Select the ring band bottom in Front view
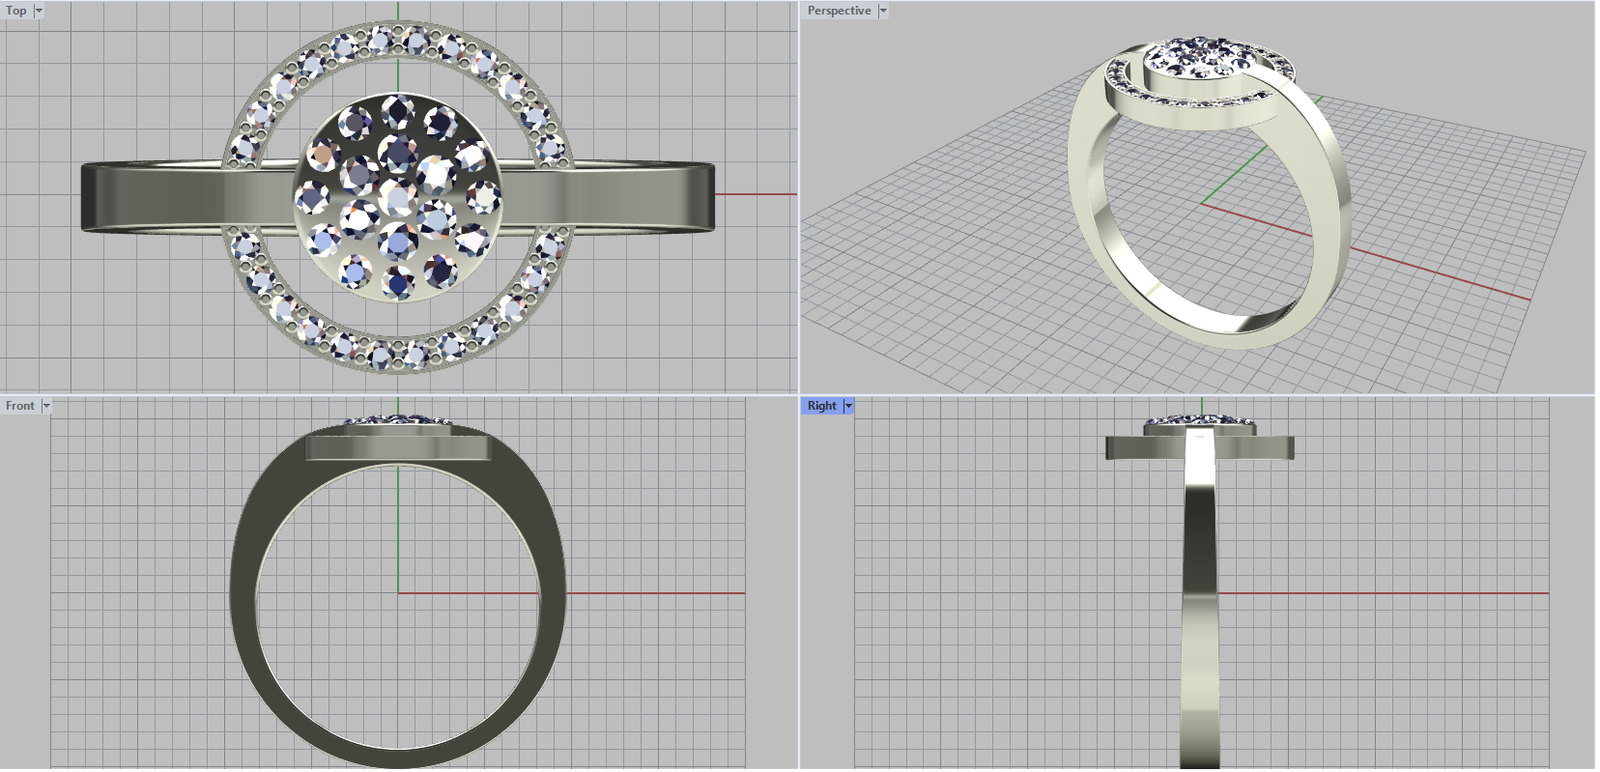This screenshot has height=772, width=1600. click(398, 757)
